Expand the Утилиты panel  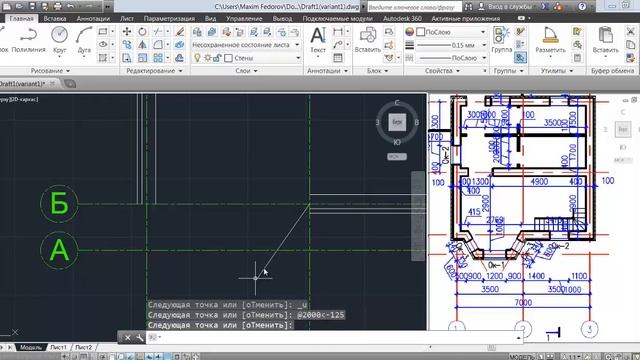[x=557, y=71]
